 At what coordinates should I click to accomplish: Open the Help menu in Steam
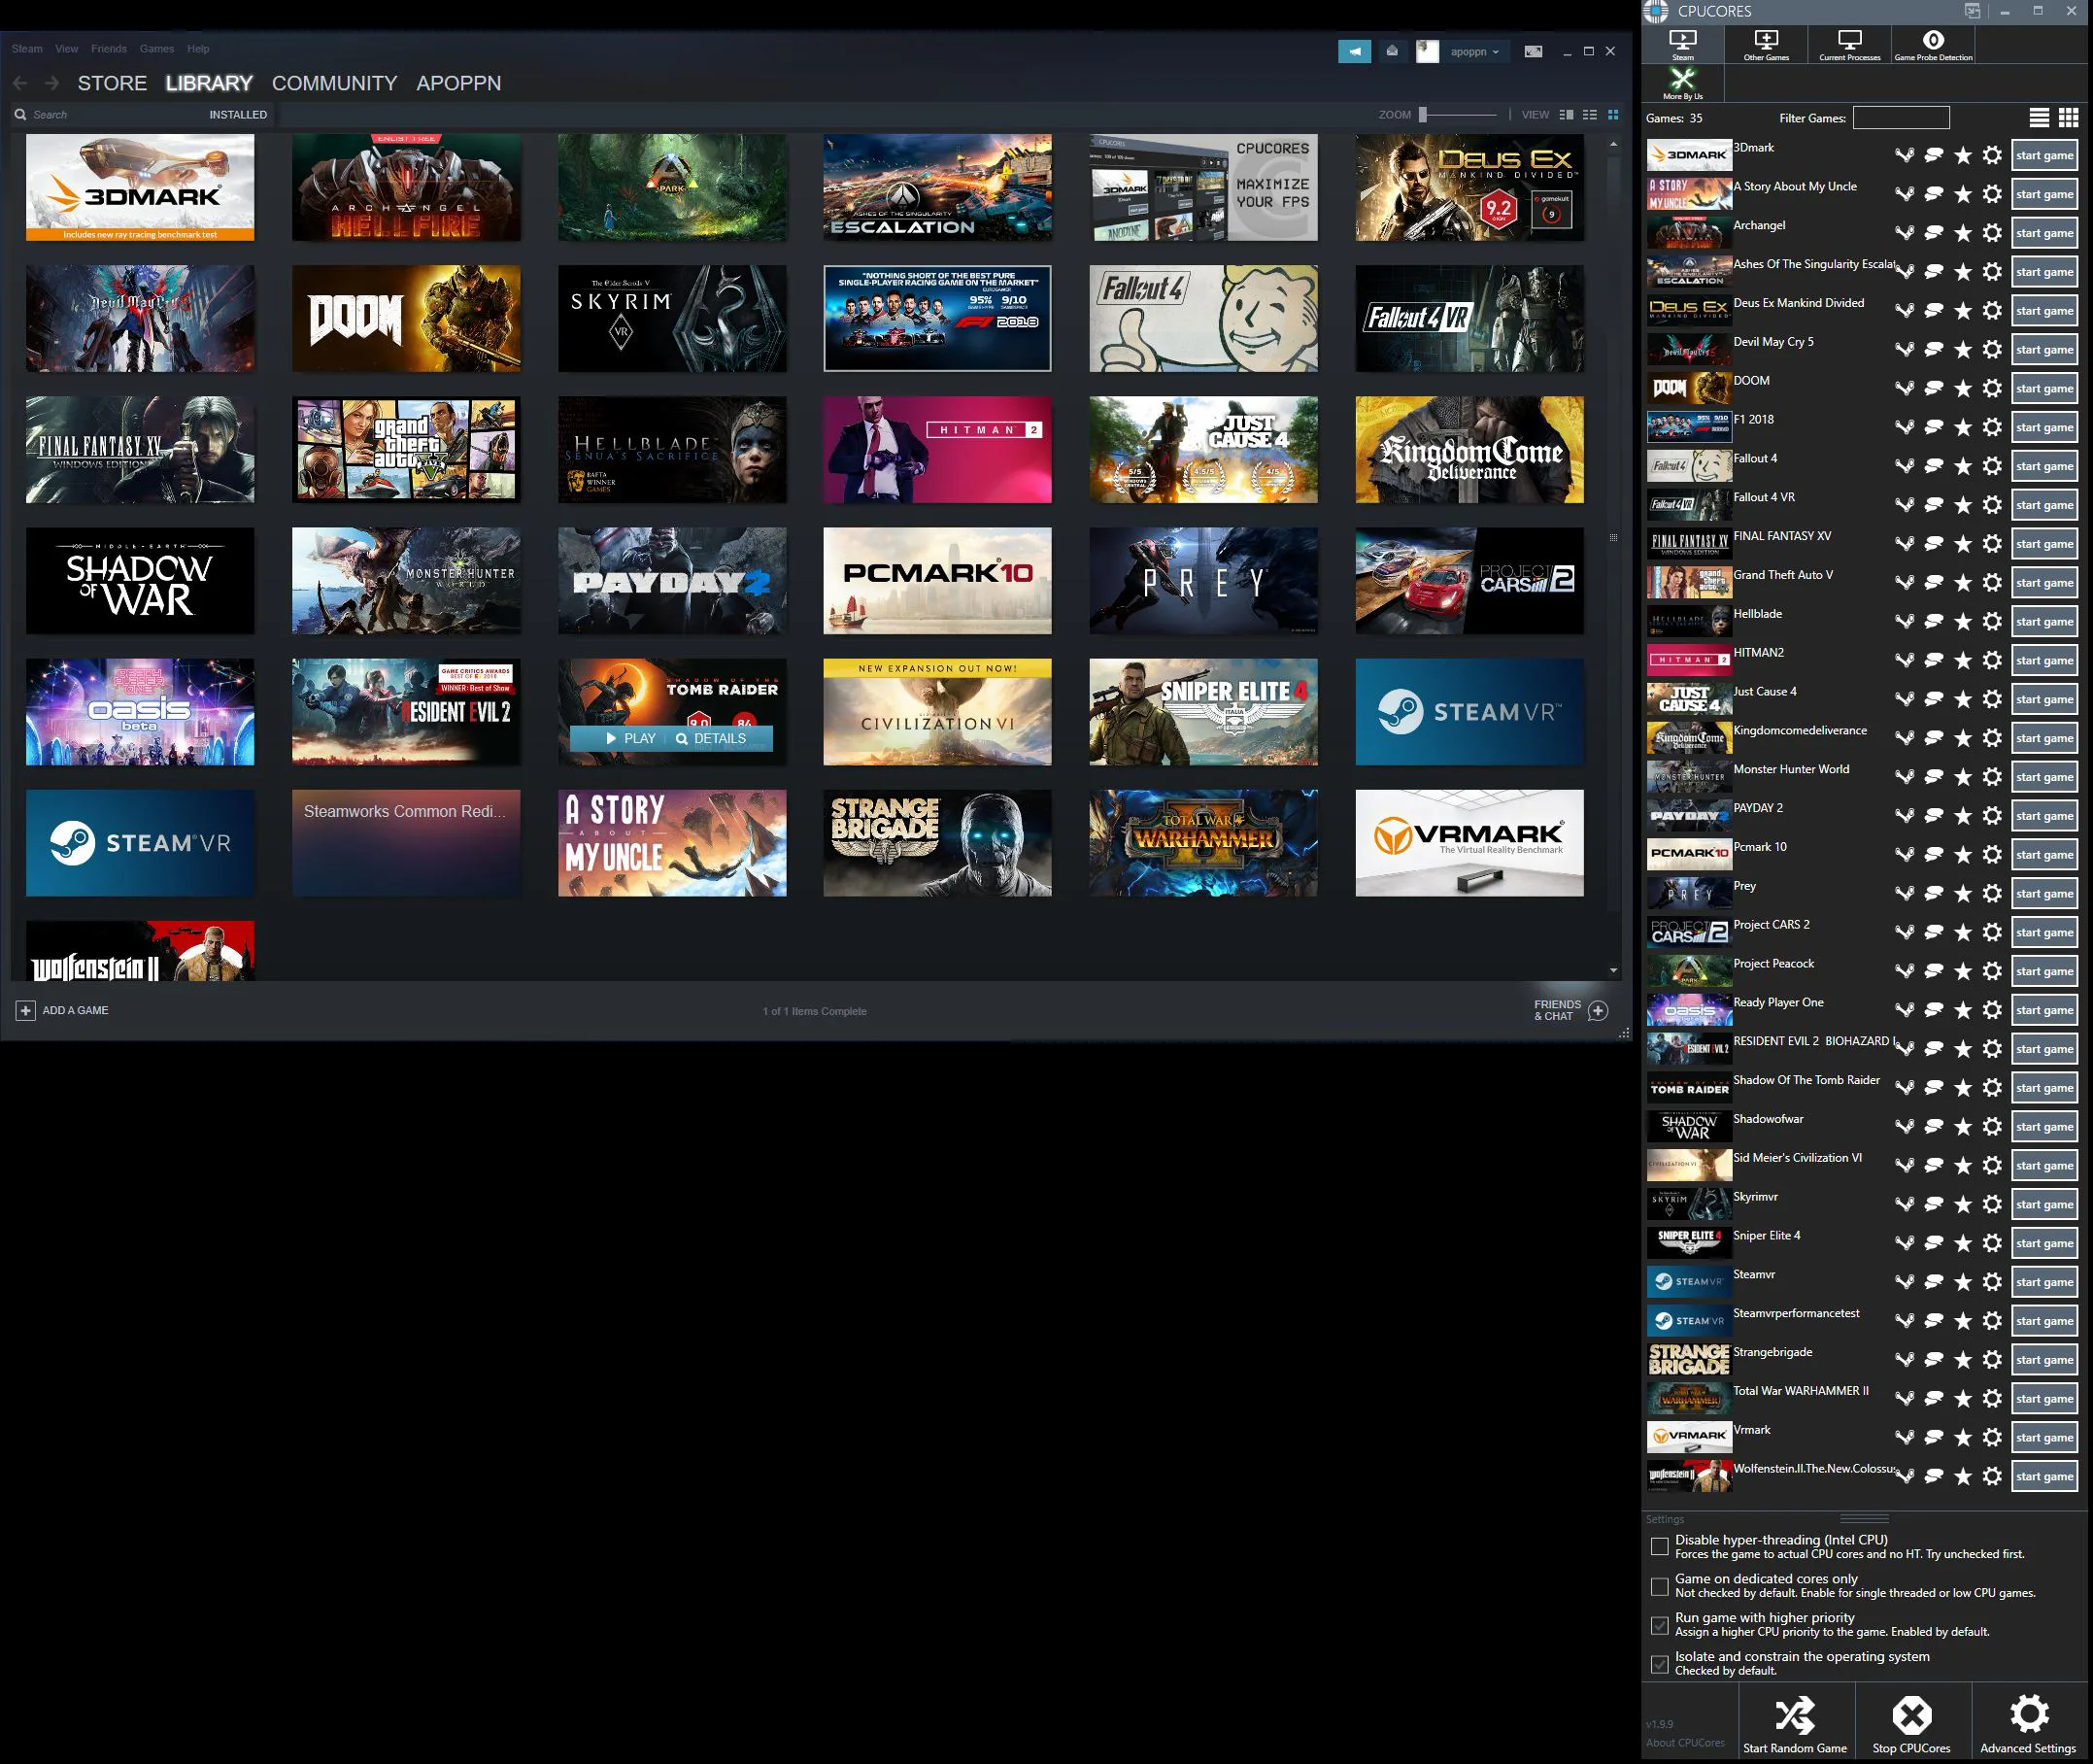click(198, 48)
